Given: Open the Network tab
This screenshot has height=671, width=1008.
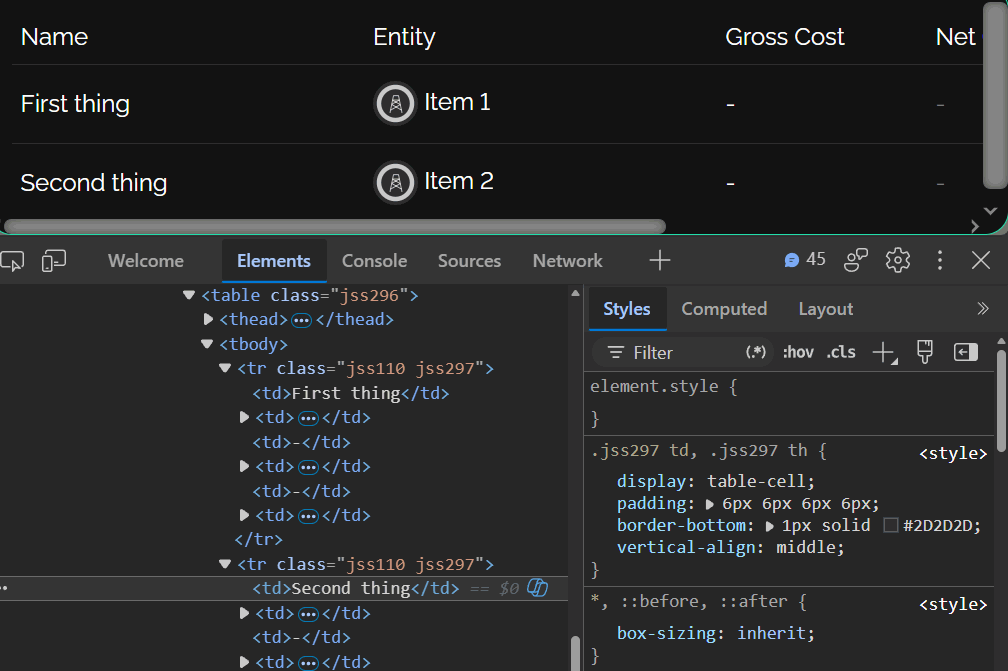Looking at the screenshot, I should [568, 261].
